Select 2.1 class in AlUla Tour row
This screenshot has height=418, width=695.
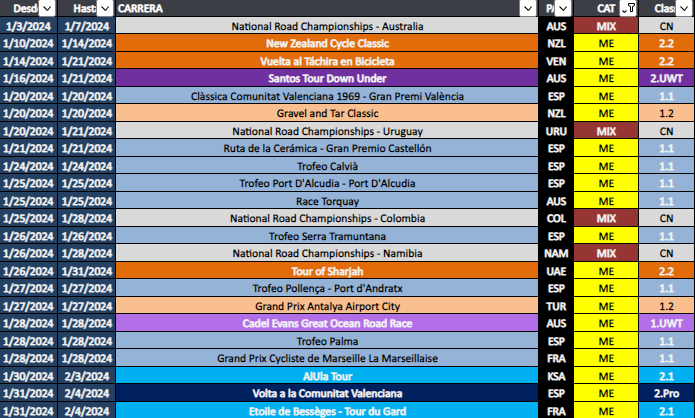[x=666, y=376]
